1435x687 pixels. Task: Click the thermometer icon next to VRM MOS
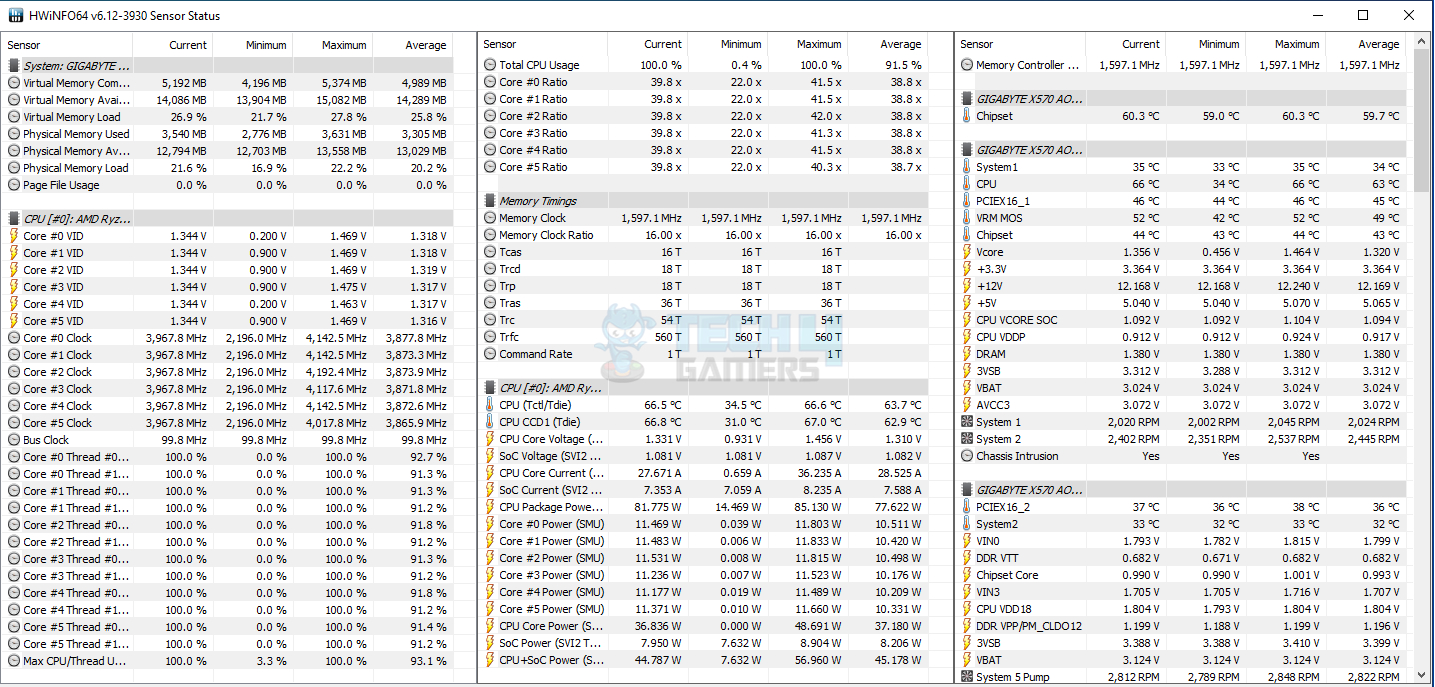pos(967,218)
